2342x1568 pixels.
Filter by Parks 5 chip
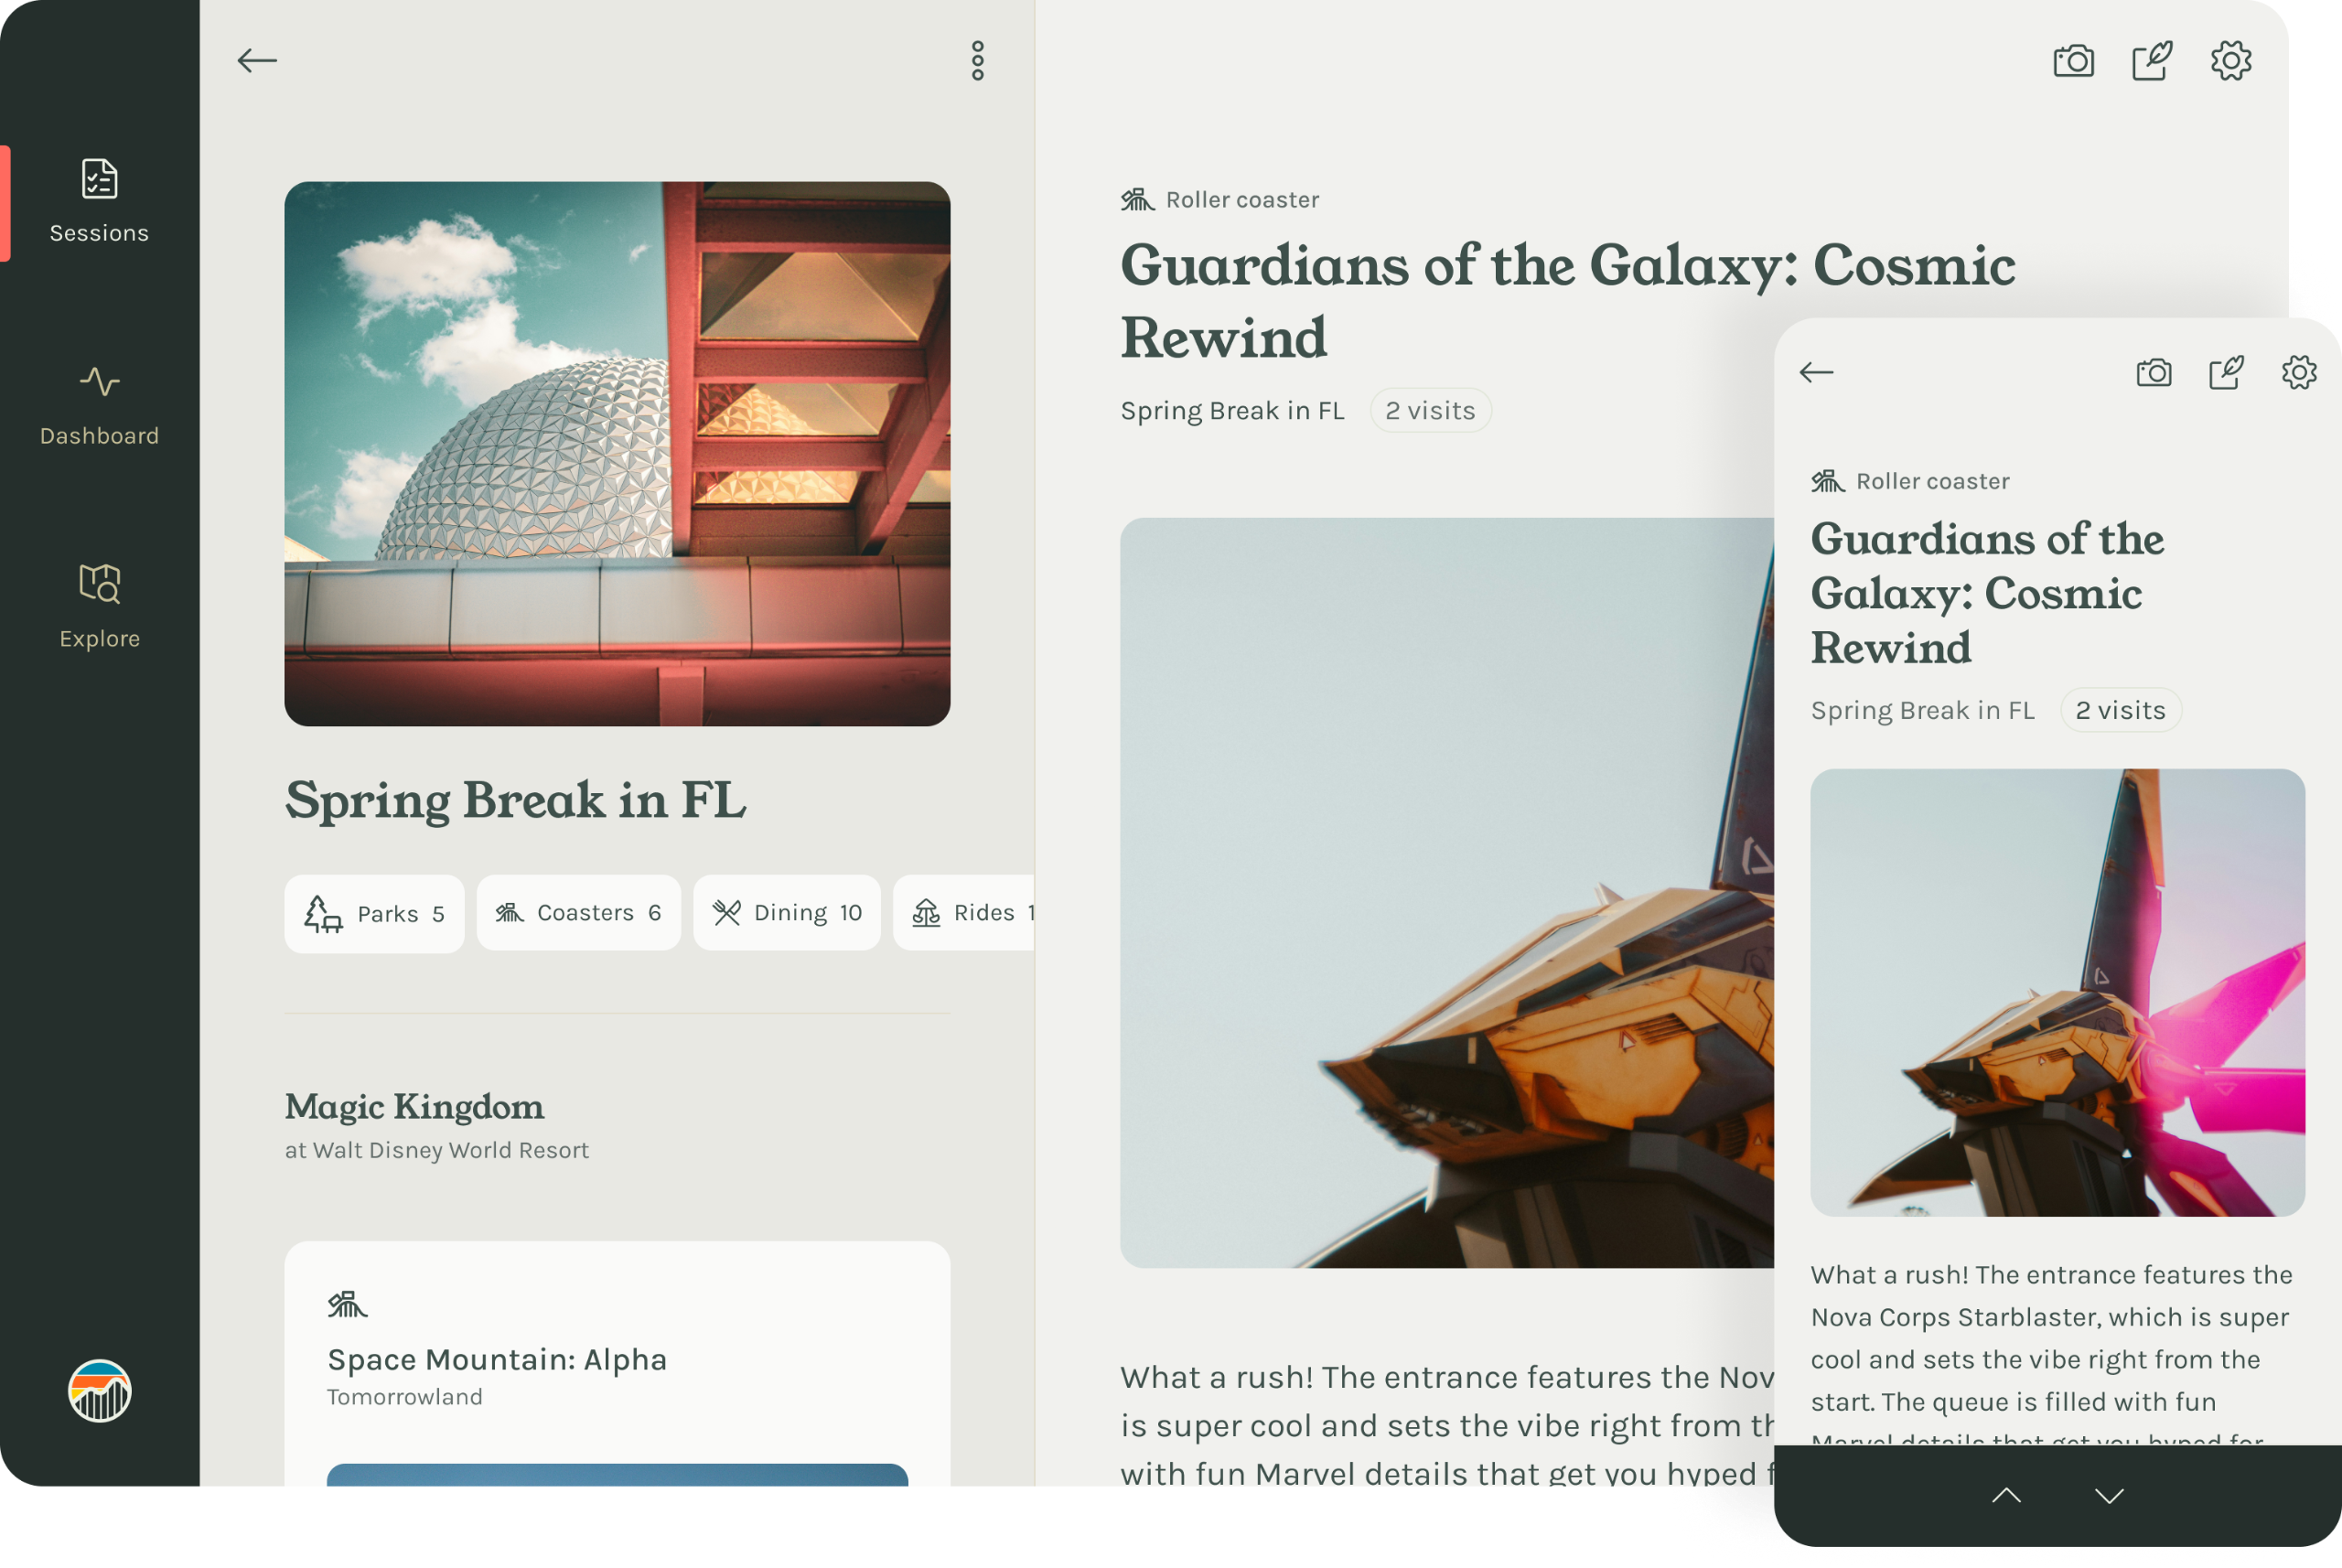(x=374, y=913)
